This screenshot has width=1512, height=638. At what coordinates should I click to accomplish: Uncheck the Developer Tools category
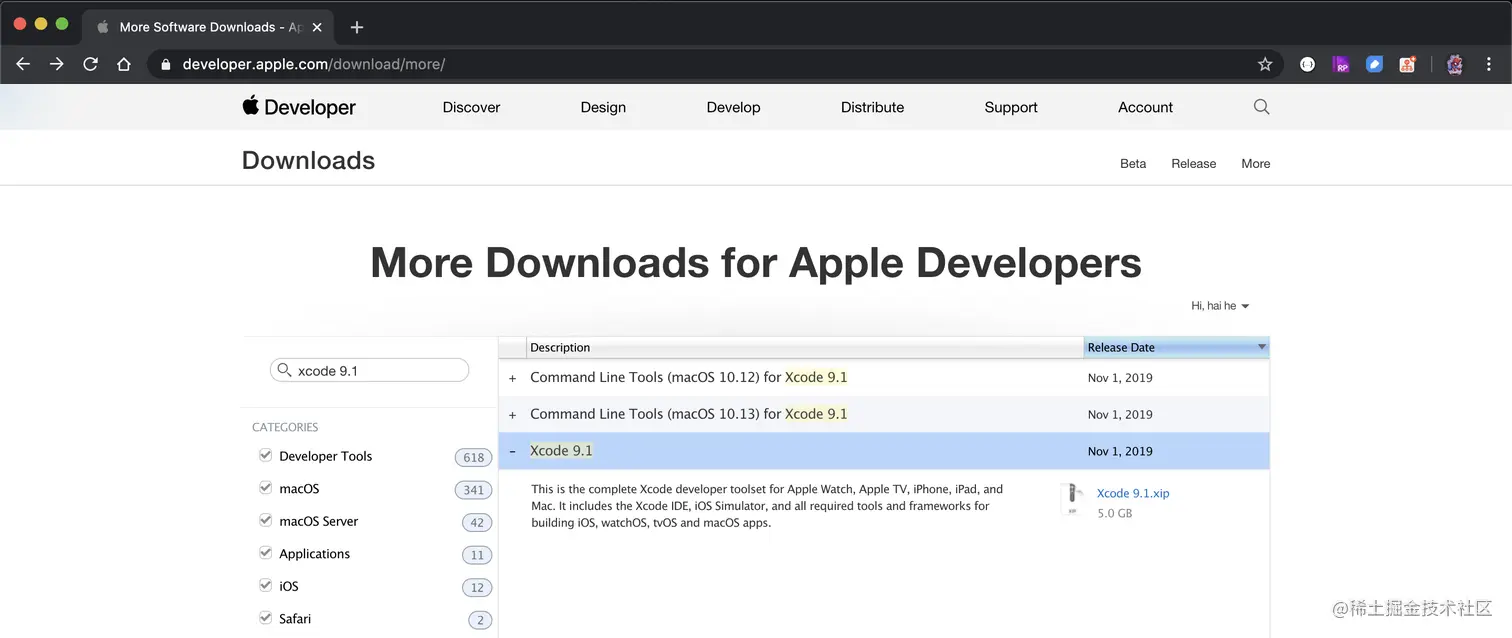pos(265,455)
